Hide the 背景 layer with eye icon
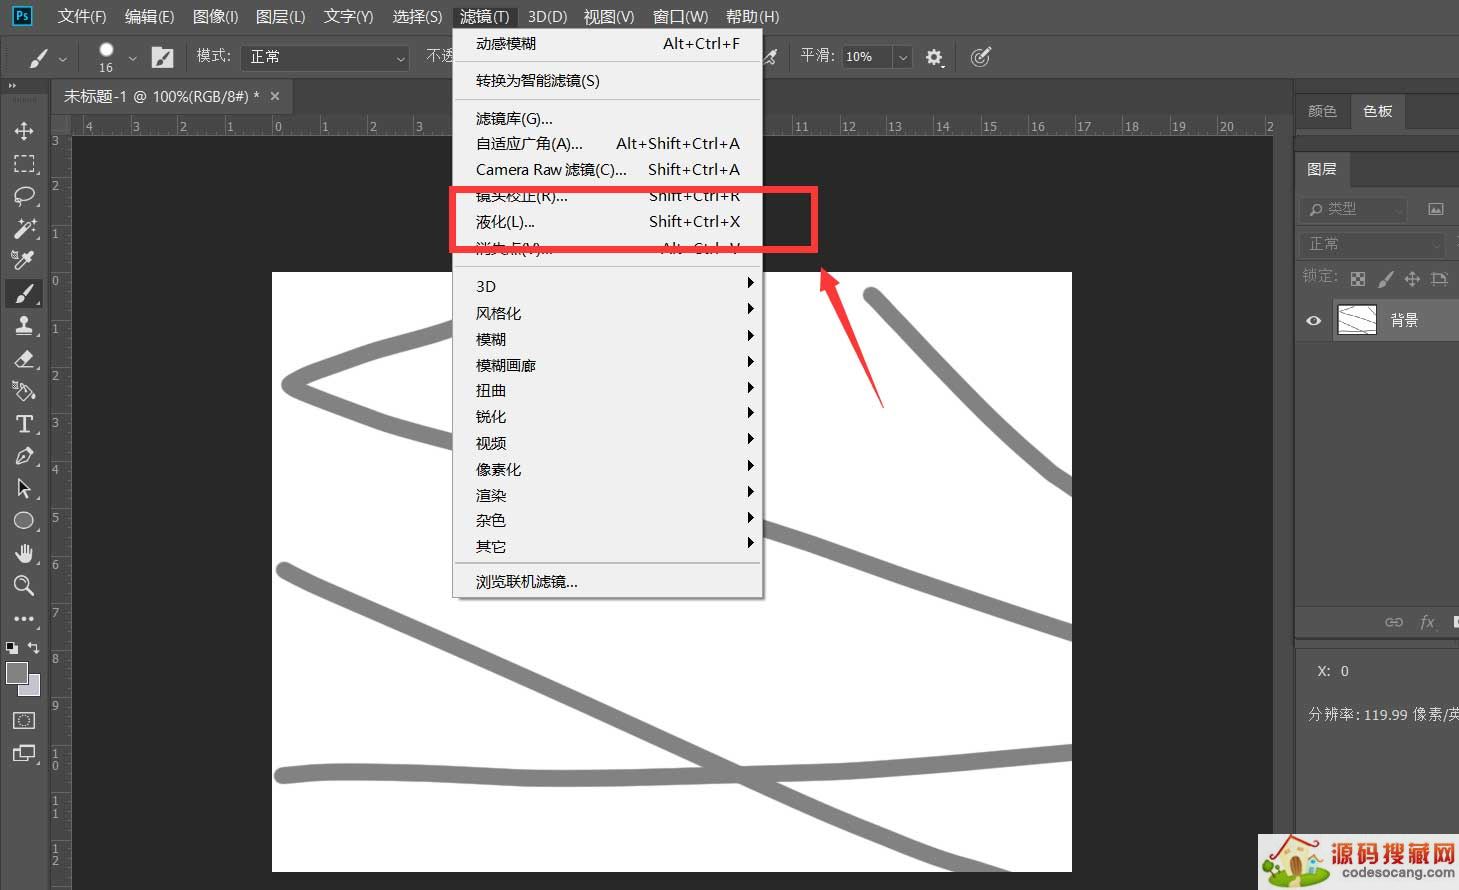Screen dimensions: 1459x890 (x=1314, y=321)
